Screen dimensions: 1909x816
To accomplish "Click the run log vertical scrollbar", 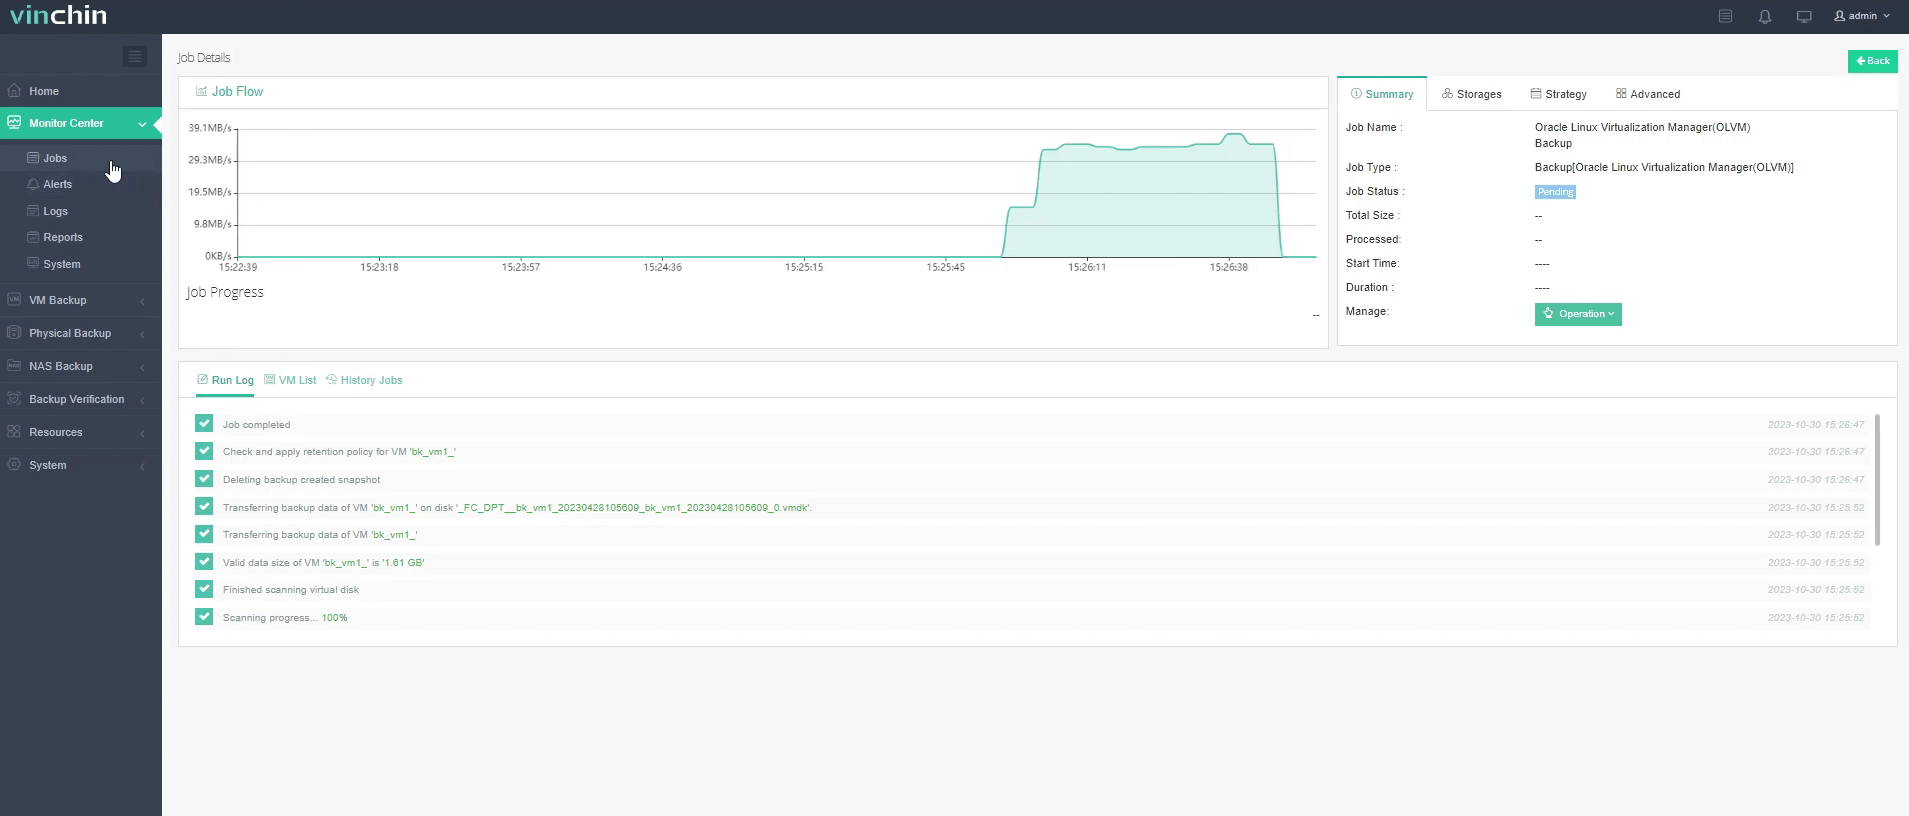I will pyautogui.click(x=1877, y=480).
